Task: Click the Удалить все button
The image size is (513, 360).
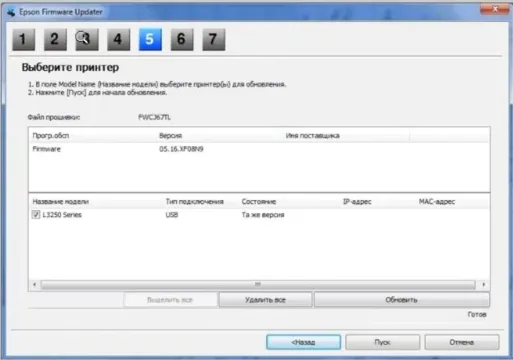Action: click(x=265, y=300)
